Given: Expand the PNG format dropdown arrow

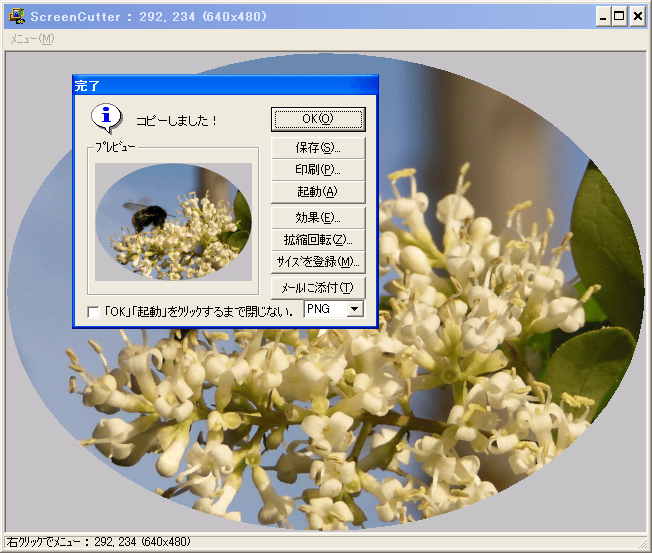Looking at the screenshot, I should (x=355, y=310).
